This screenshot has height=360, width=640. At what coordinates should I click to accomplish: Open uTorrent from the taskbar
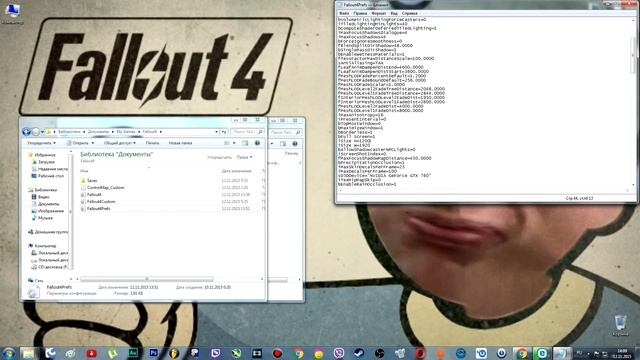click(112, 353)
